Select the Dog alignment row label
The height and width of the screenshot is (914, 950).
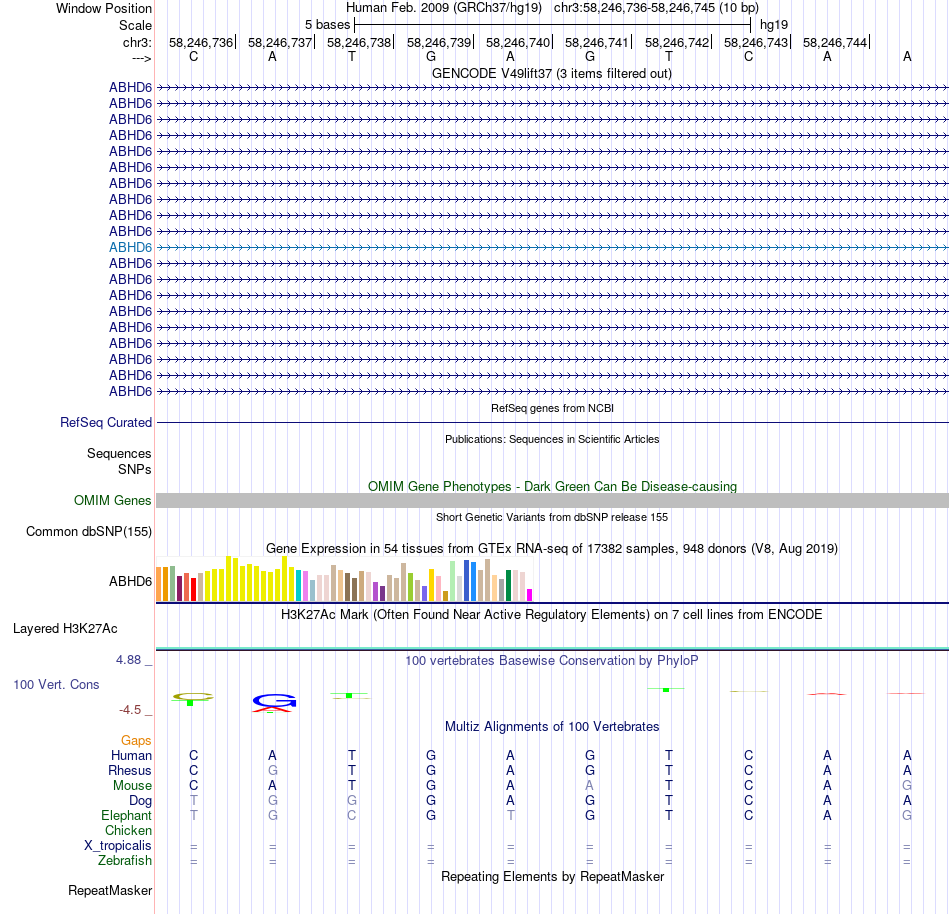140,801
